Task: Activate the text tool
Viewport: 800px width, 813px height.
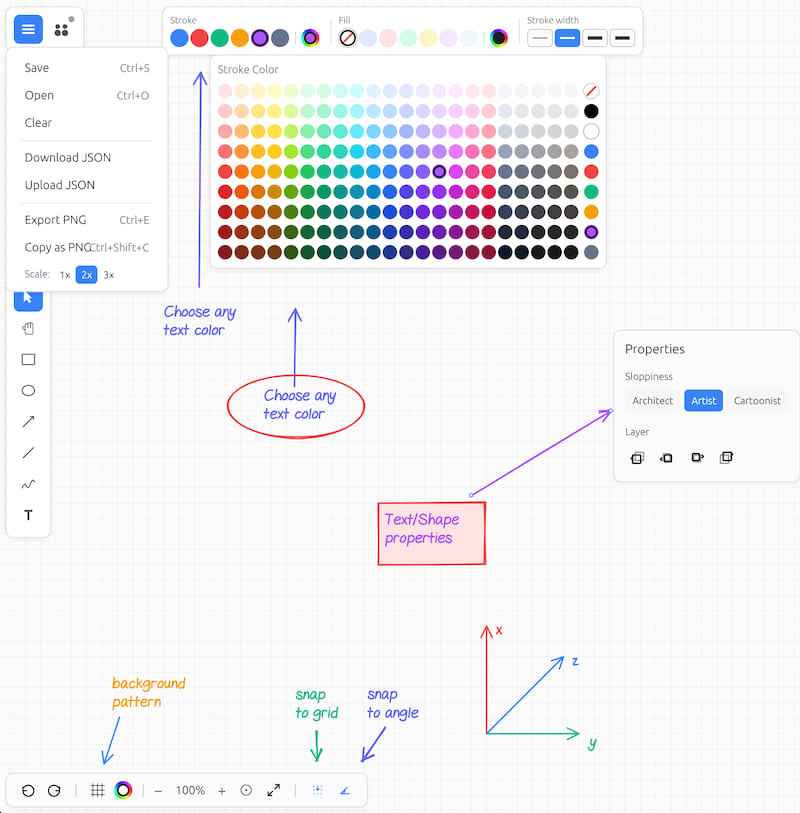Action: coord(28,516)
